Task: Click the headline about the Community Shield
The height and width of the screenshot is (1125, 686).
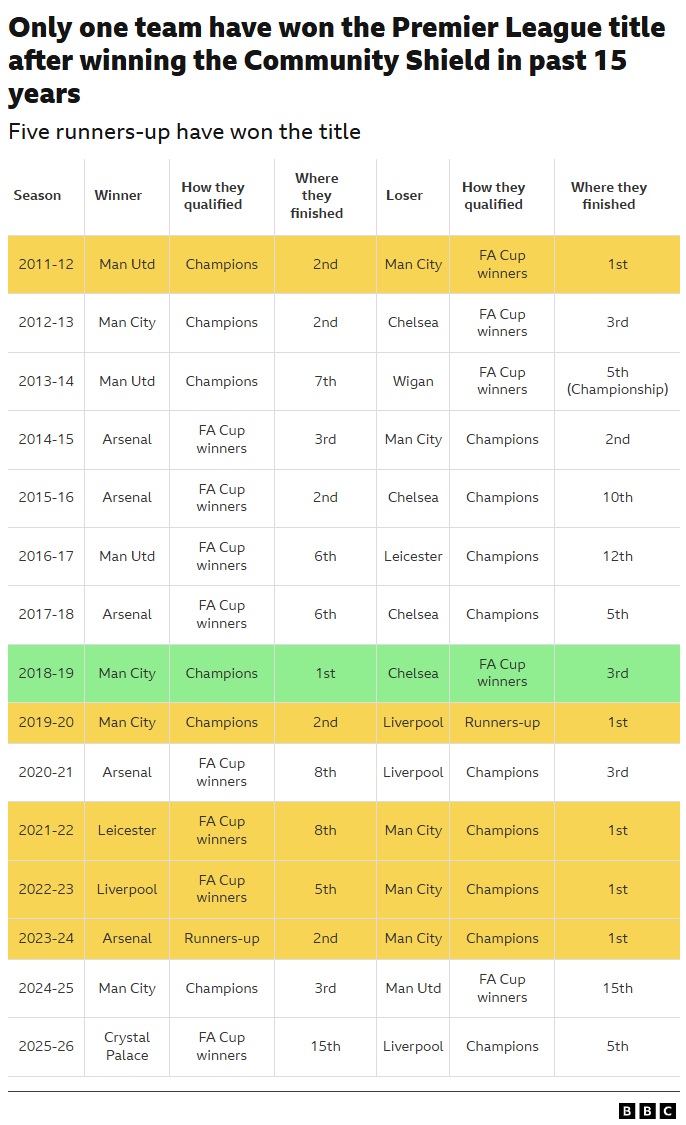Action: pos(337,60)
